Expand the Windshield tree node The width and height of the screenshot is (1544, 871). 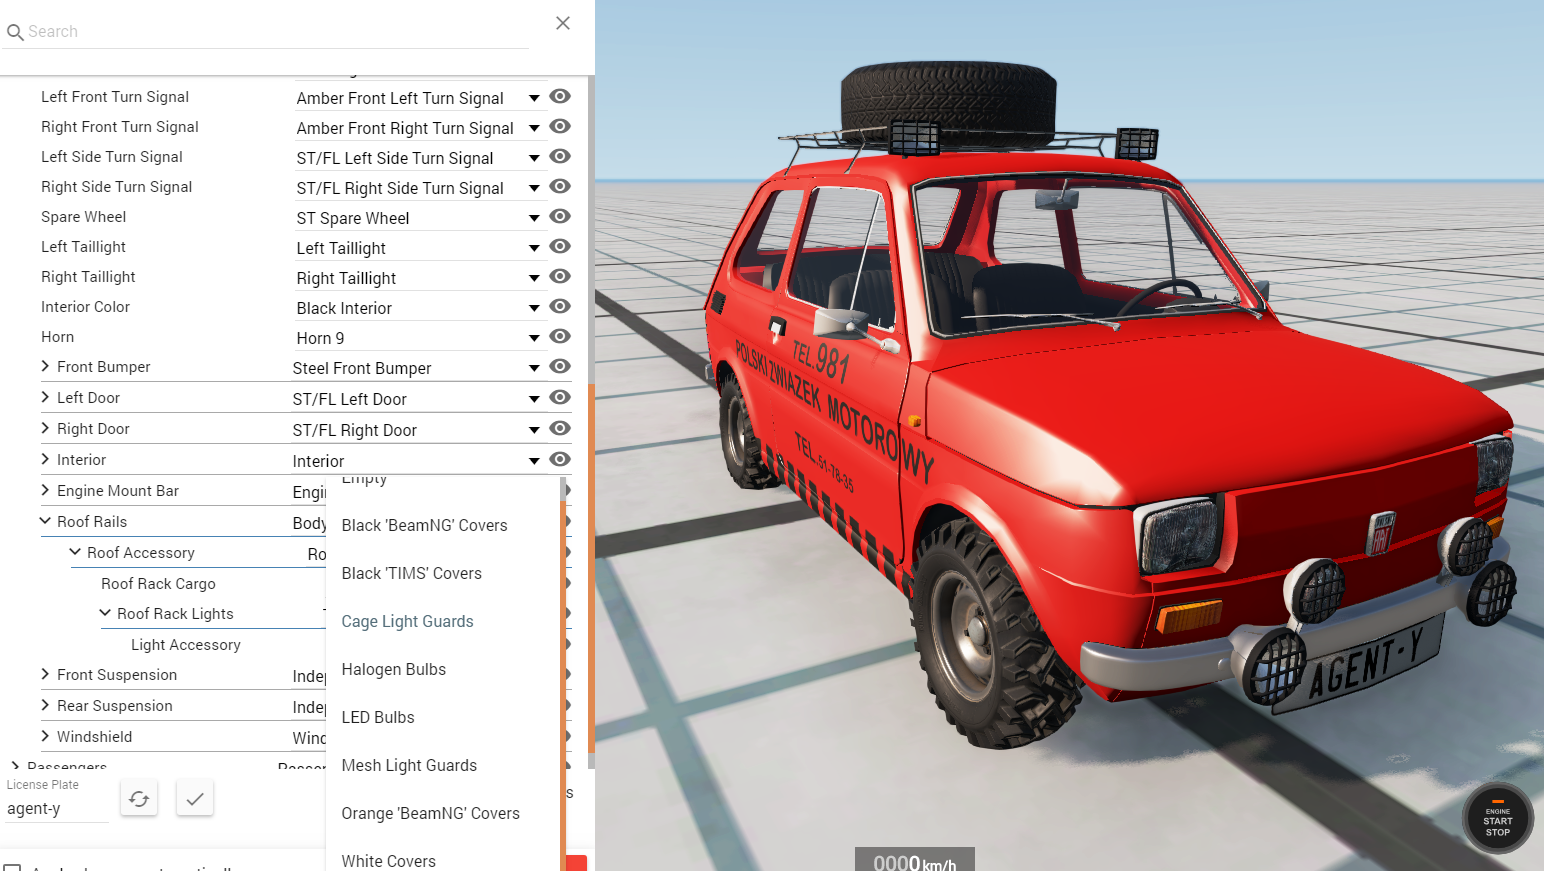pyautogui.click(x=45, y=736)
